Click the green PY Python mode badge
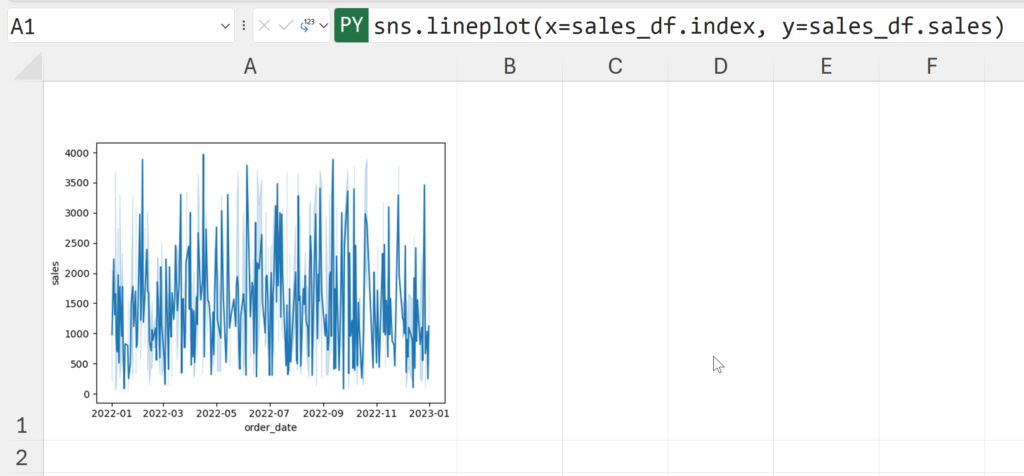The width and height of the screenshot is (1024, 476). tap(352, 26)
